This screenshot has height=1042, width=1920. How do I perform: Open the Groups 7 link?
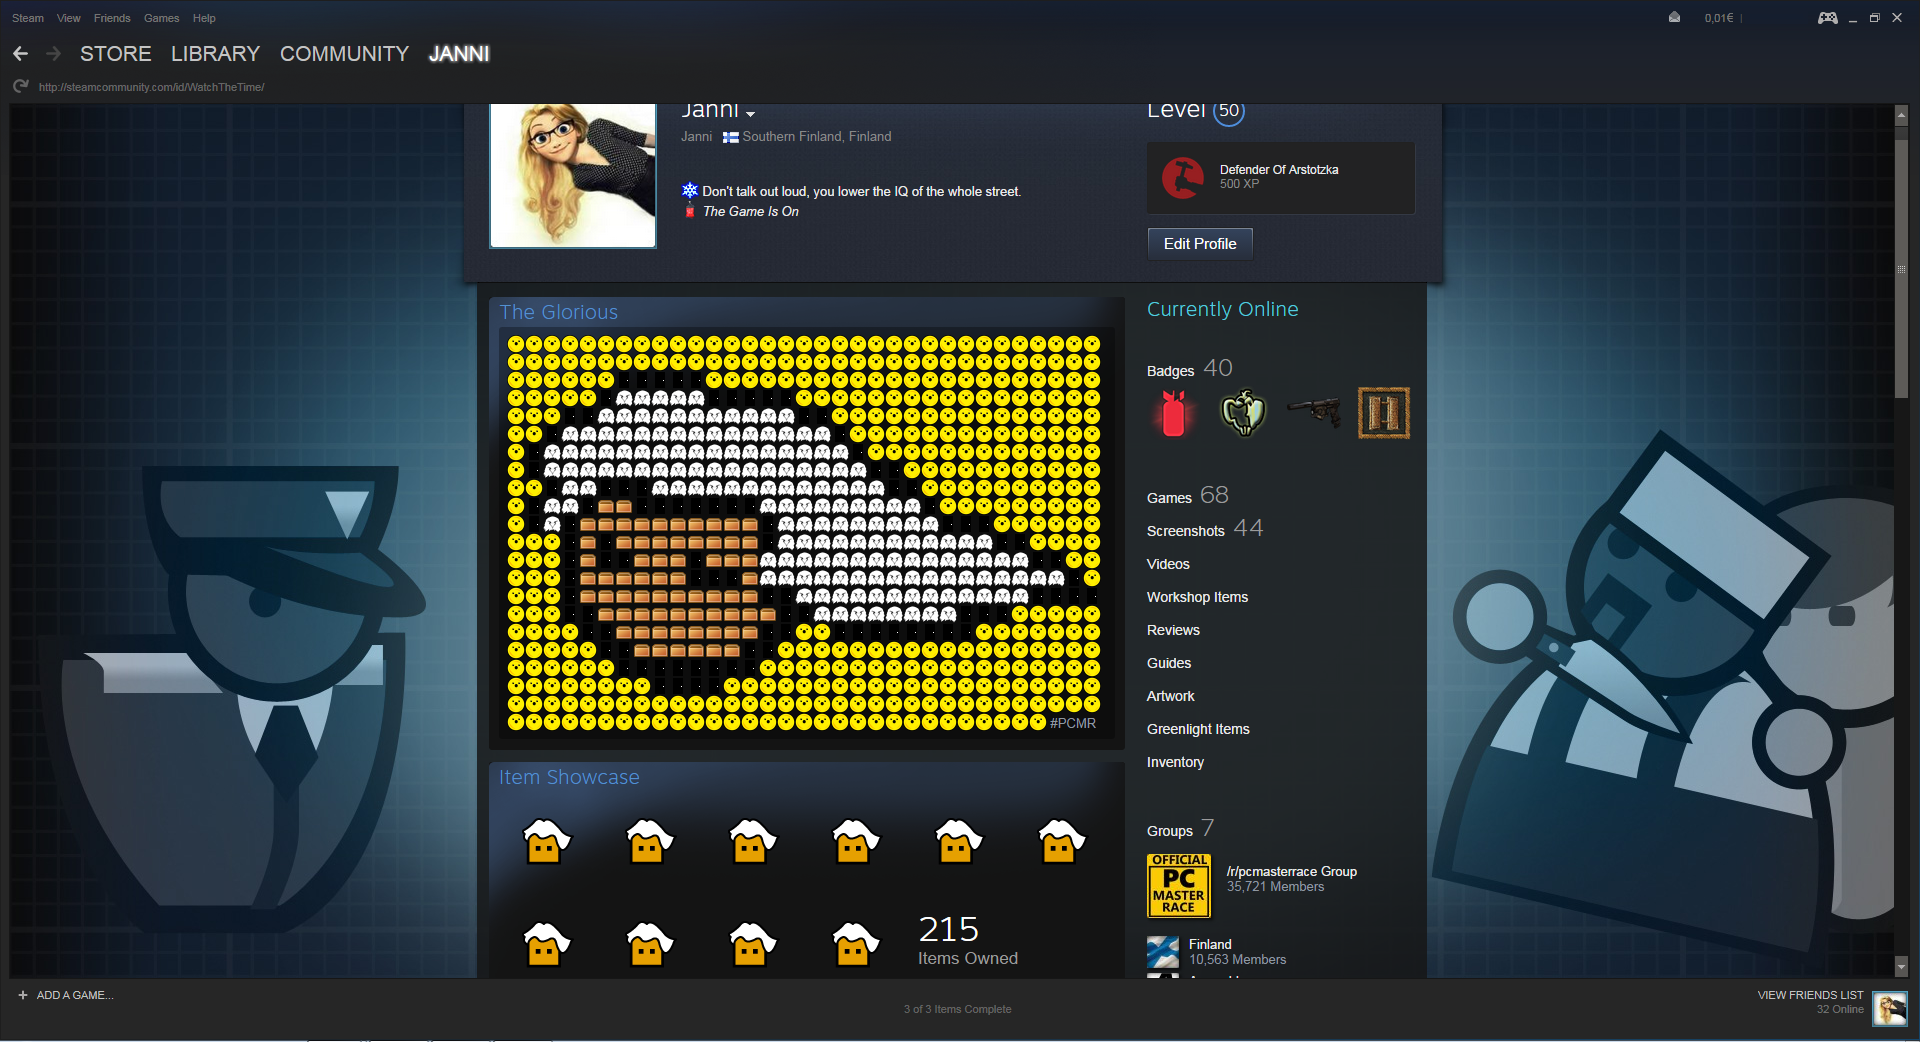tap(1181, 829)
